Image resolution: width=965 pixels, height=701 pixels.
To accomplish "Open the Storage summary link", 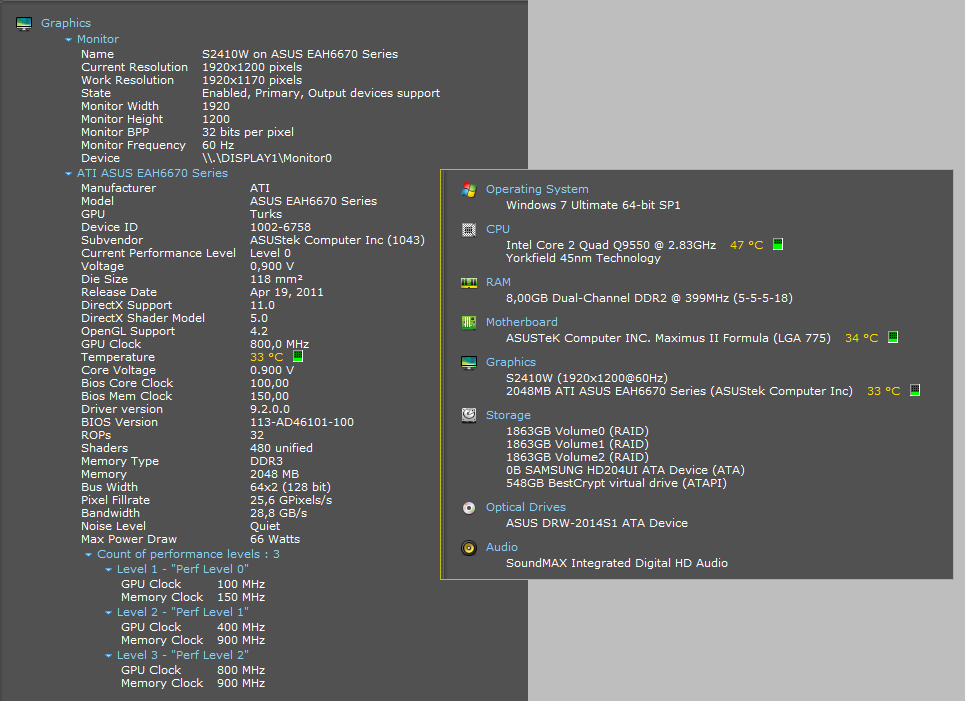I will pos(508,415).
